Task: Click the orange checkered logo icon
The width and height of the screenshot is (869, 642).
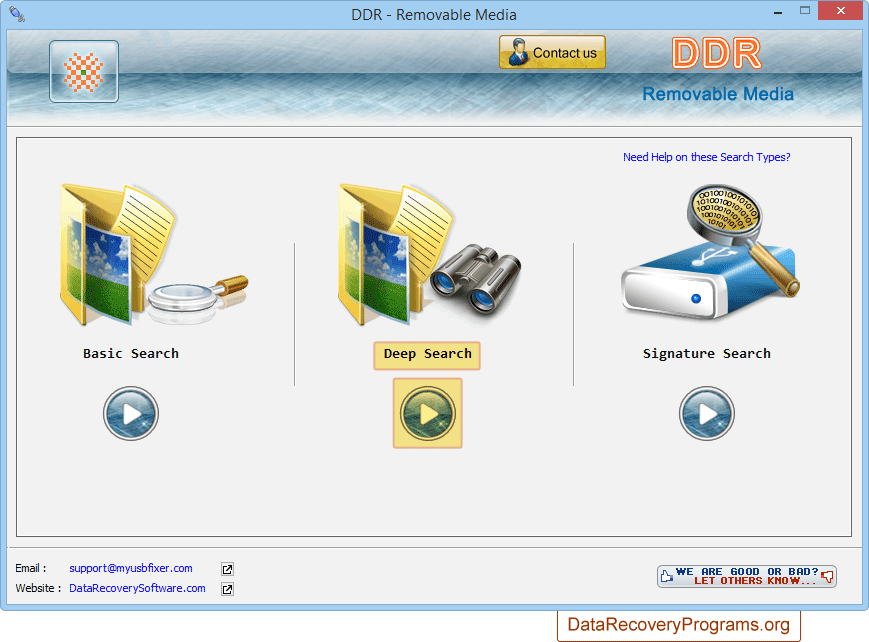Action: 84,72
